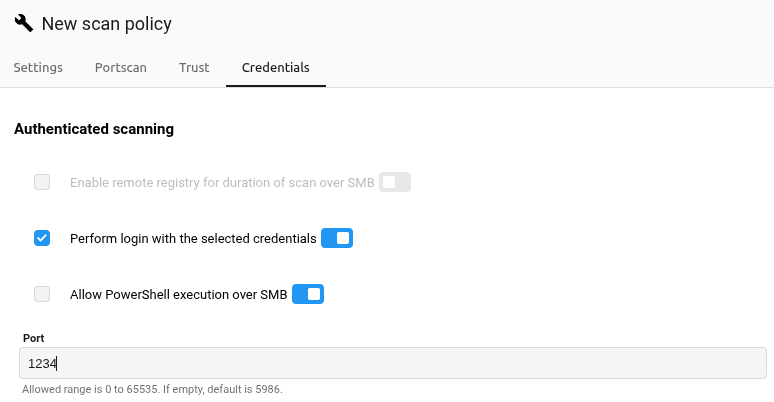Image resolution: width=774 pixels, height=402 pixels.
Task: Check the Allow PowerShell execution checkbox
Action: pos(42,294)
